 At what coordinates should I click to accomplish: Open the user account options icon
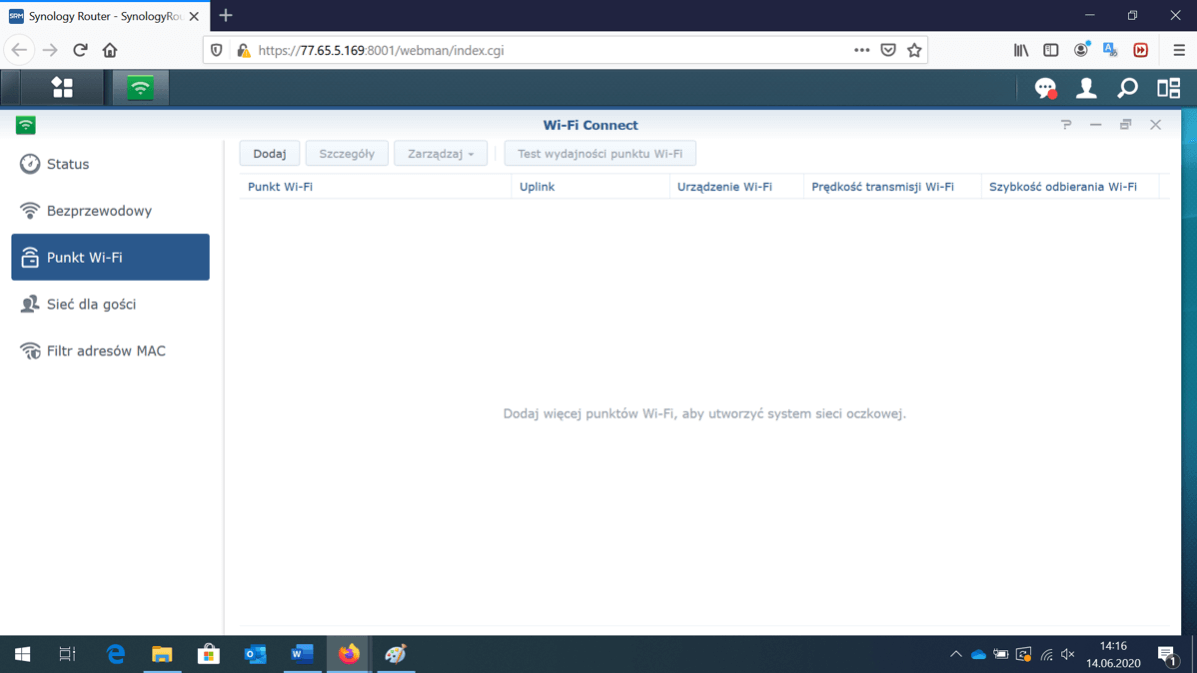point(1086,89)
